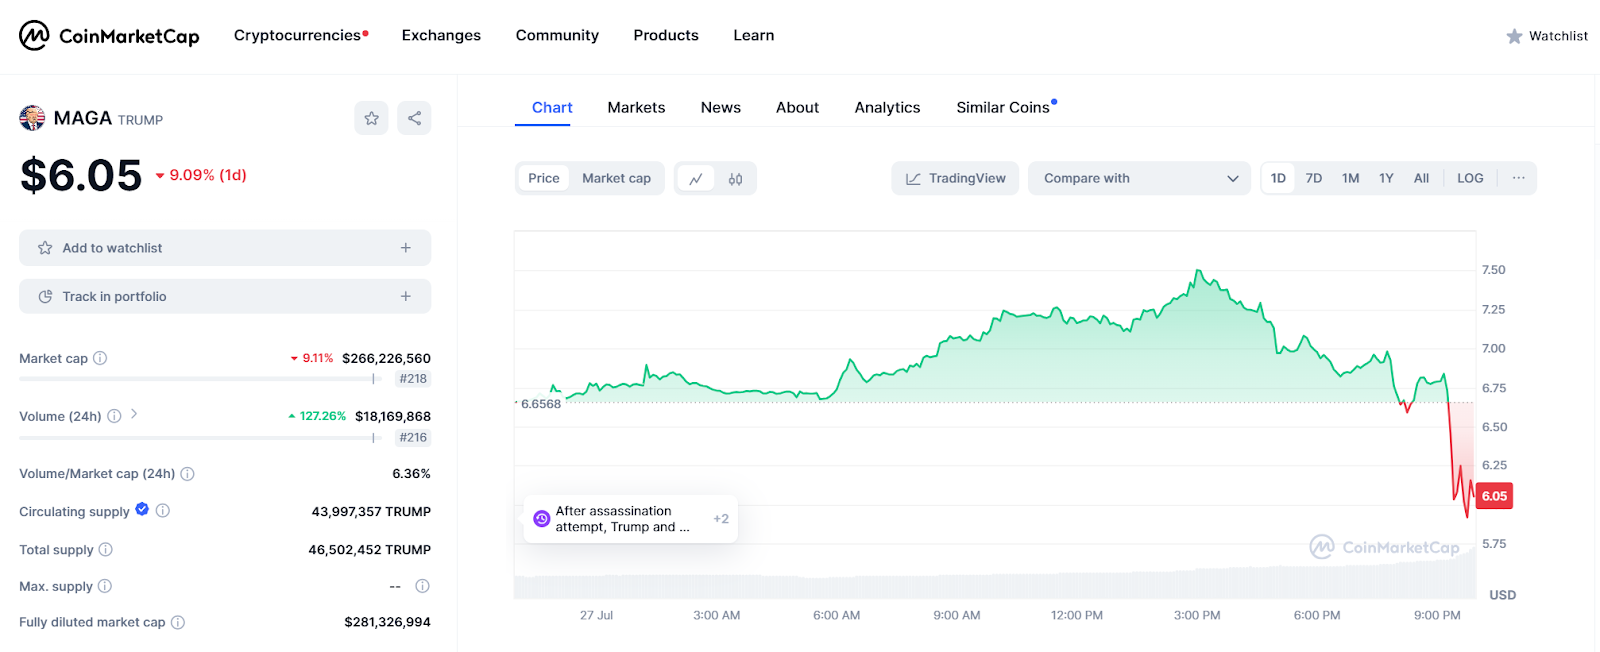Select the 1D time range
Screen dimensions: 1600x652
[x=1278, y=178]
